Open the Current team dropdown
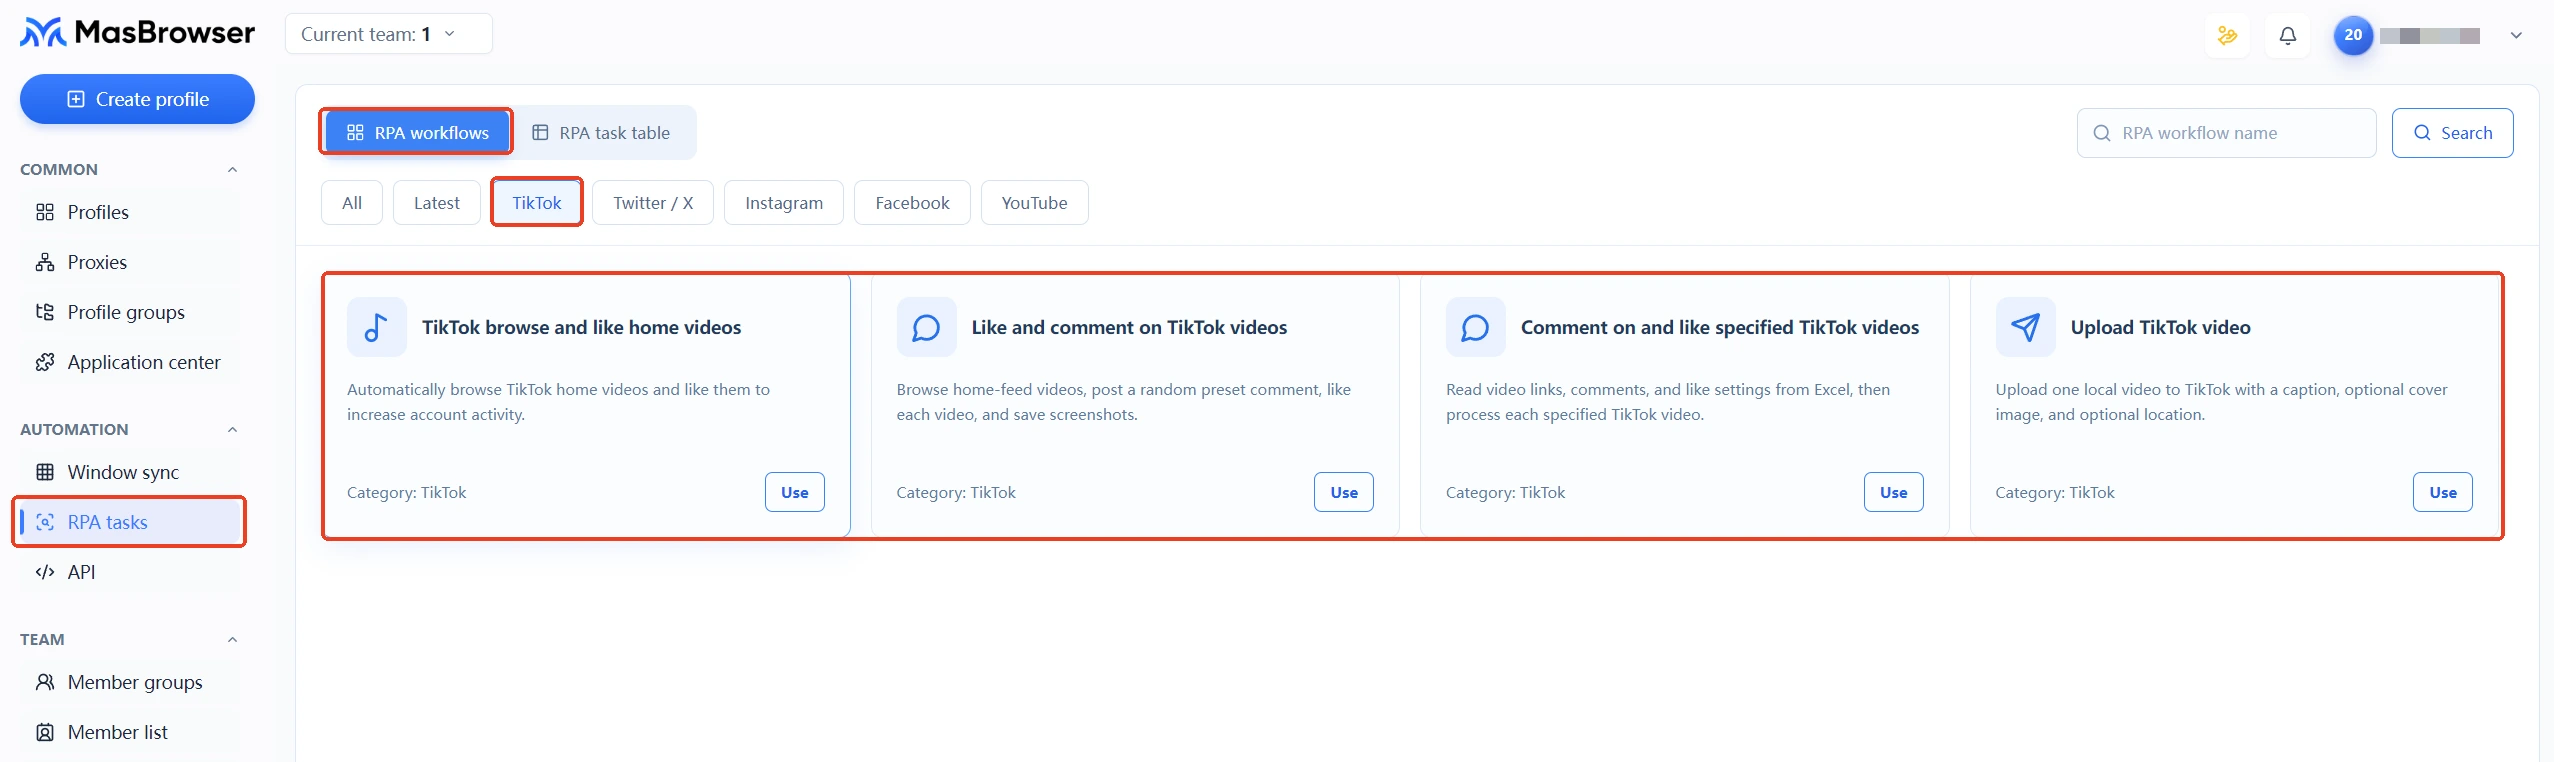This screenshot has height=762, width=2554. click(x=388, y=34)
